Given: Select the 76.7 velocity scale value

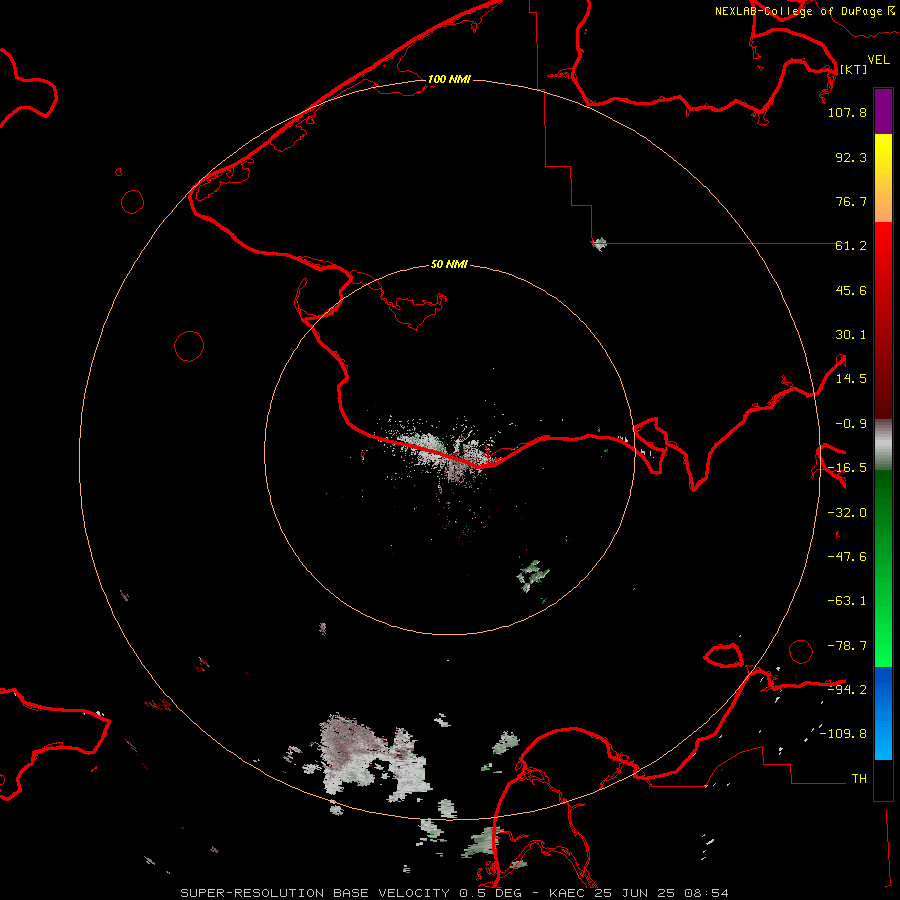Looking at the screenshot, I should [x=851, y=201].
